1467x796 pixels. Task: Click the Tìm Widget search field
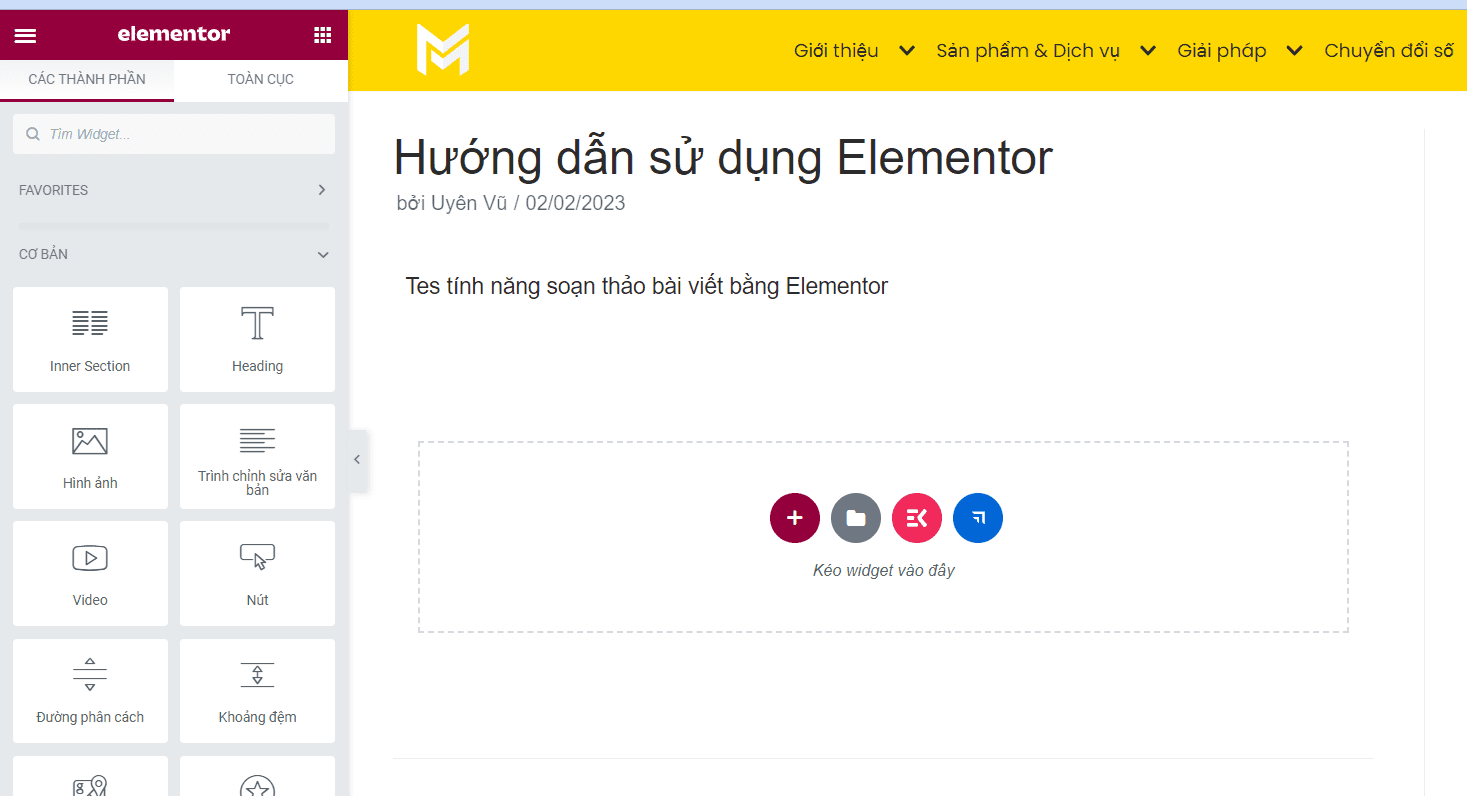(173, 133)
